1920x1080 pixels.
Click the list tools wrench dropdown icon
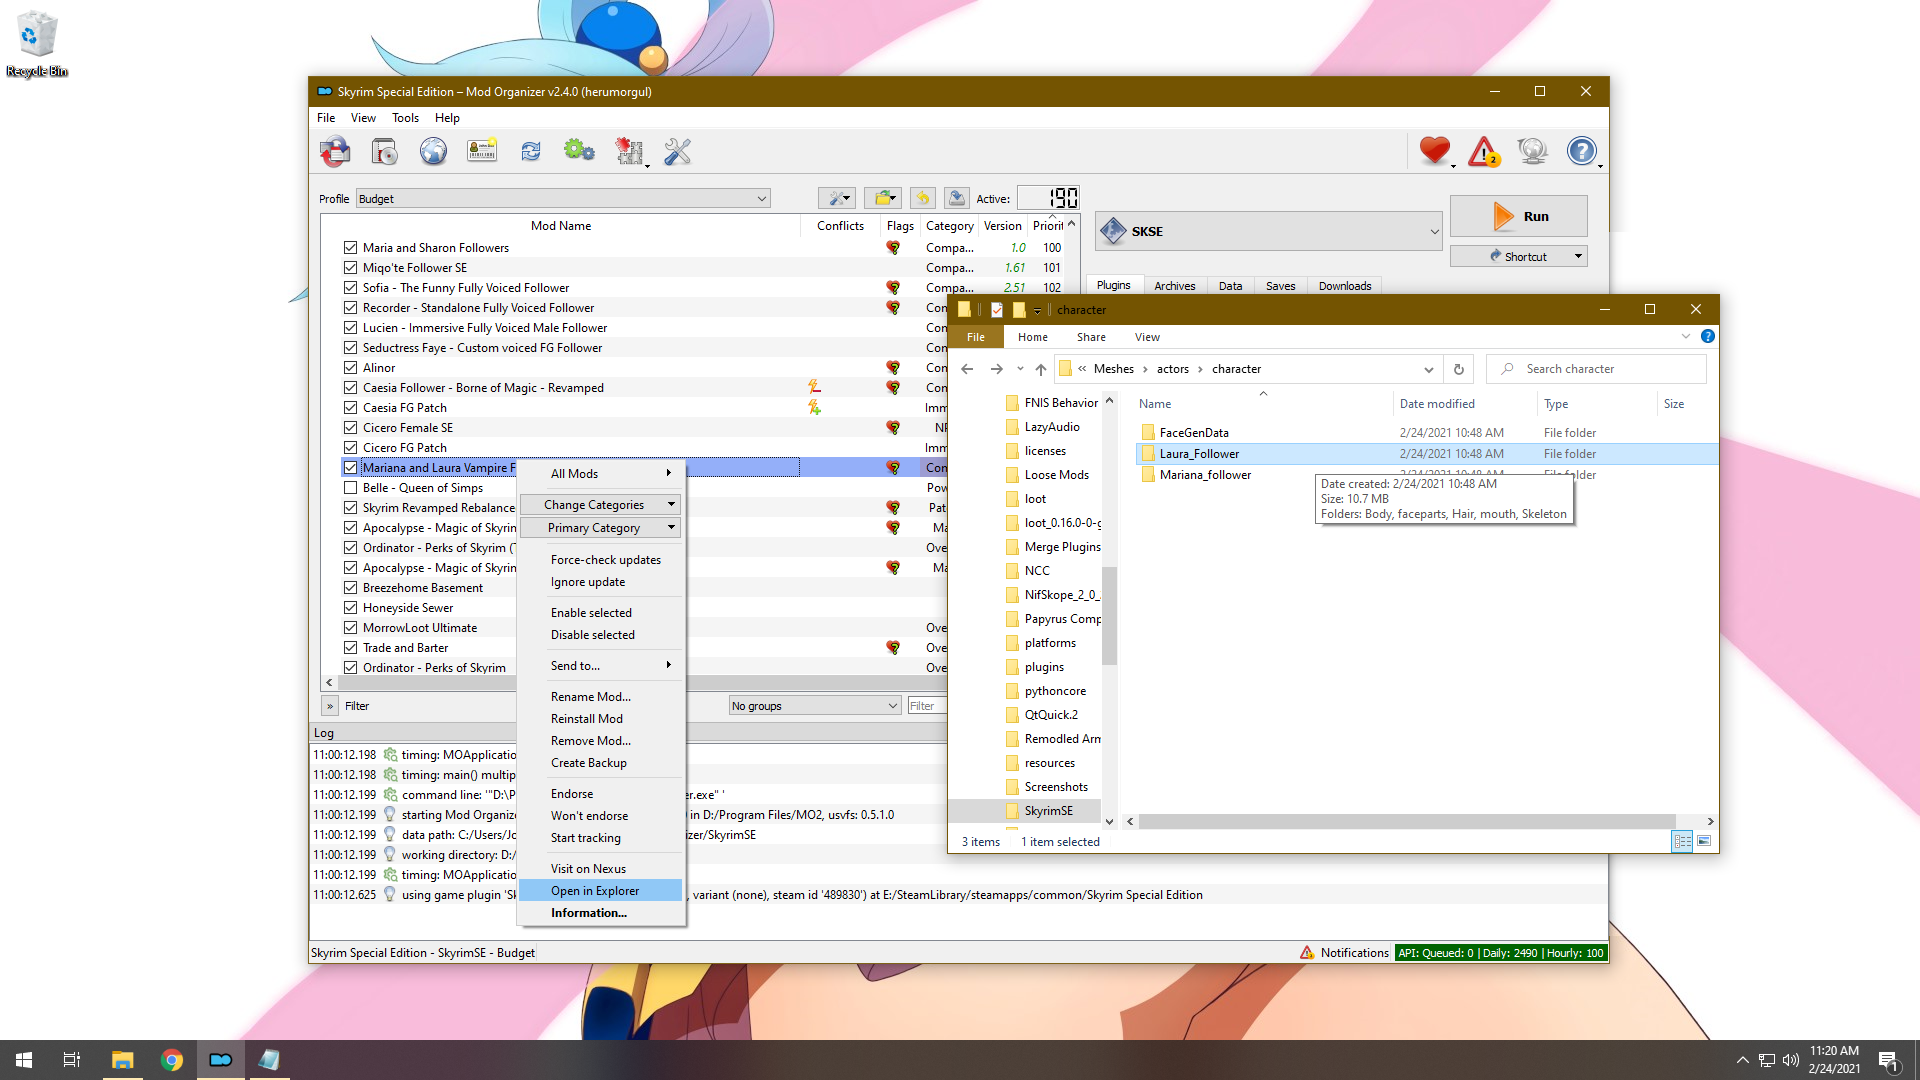pyautogui.click(x=837, y=198)
